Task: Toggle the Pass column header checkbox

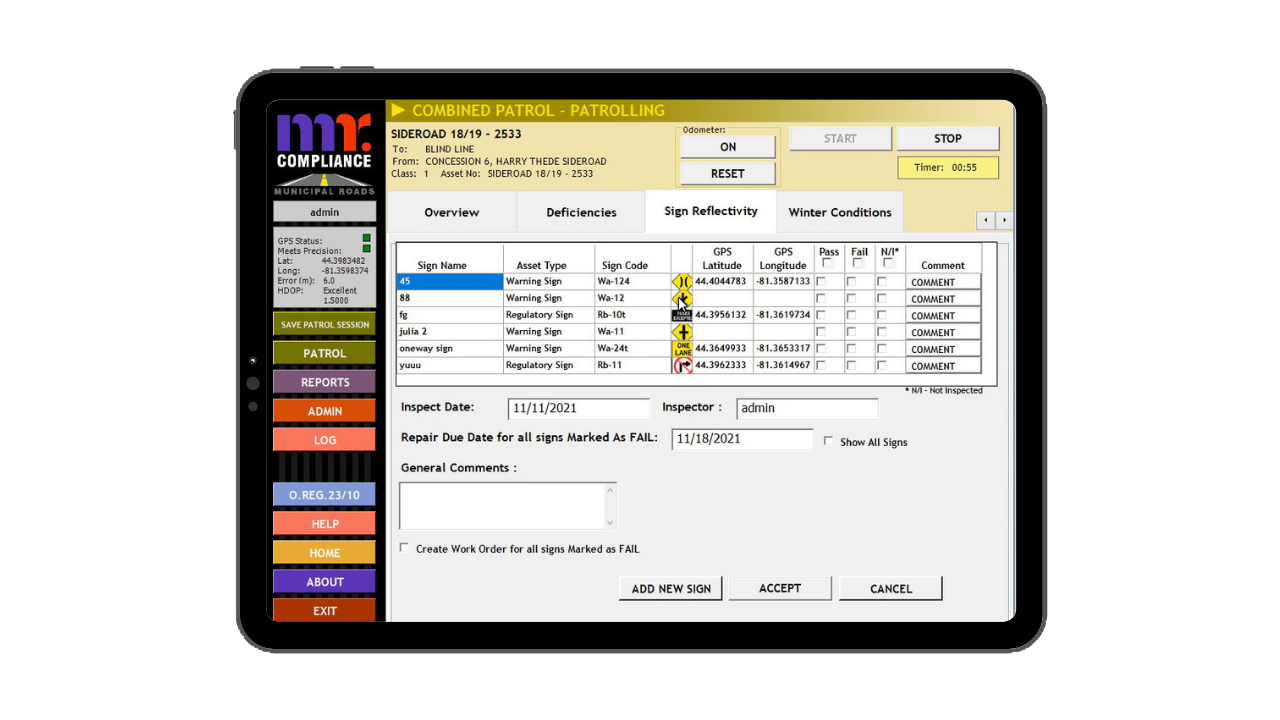Action: point(827,264)
